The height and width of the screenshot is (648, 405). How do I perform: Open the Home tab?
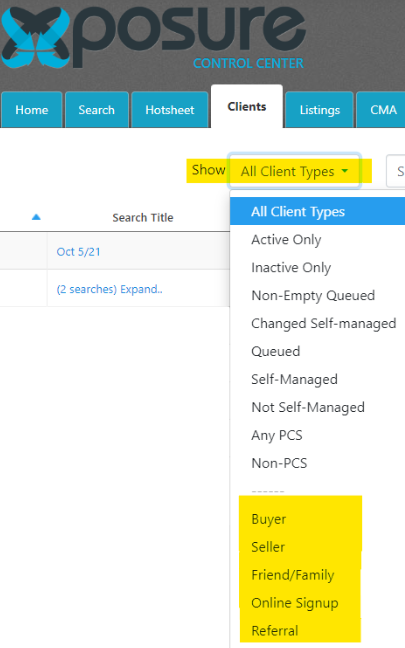pyautogui.click(x=31, y=110)
